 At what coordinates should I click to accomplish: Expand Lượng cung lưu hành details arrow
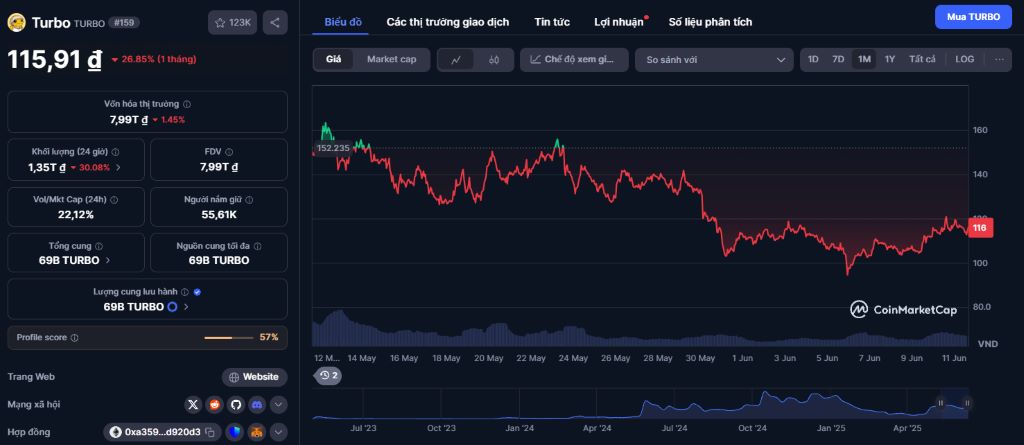pyautogui.click(x=186, y=306)
